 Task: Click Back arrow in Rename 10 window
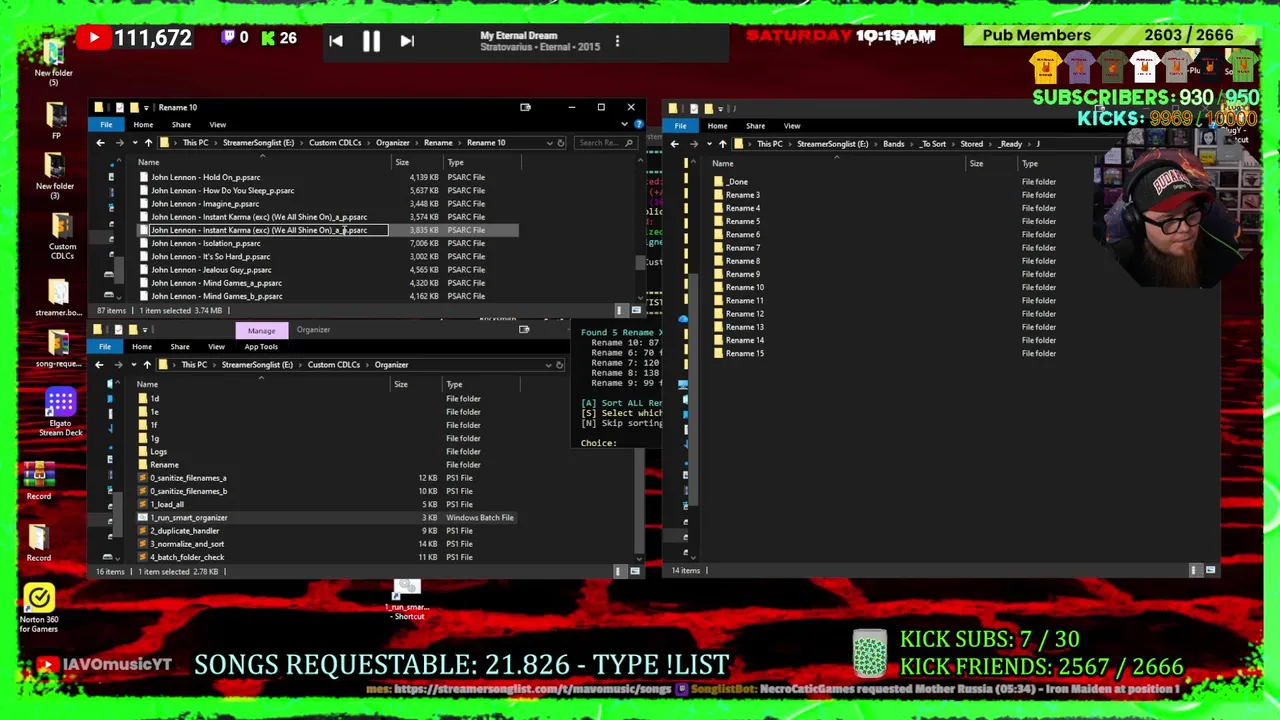pyautogui.click(x=100, y=143)
